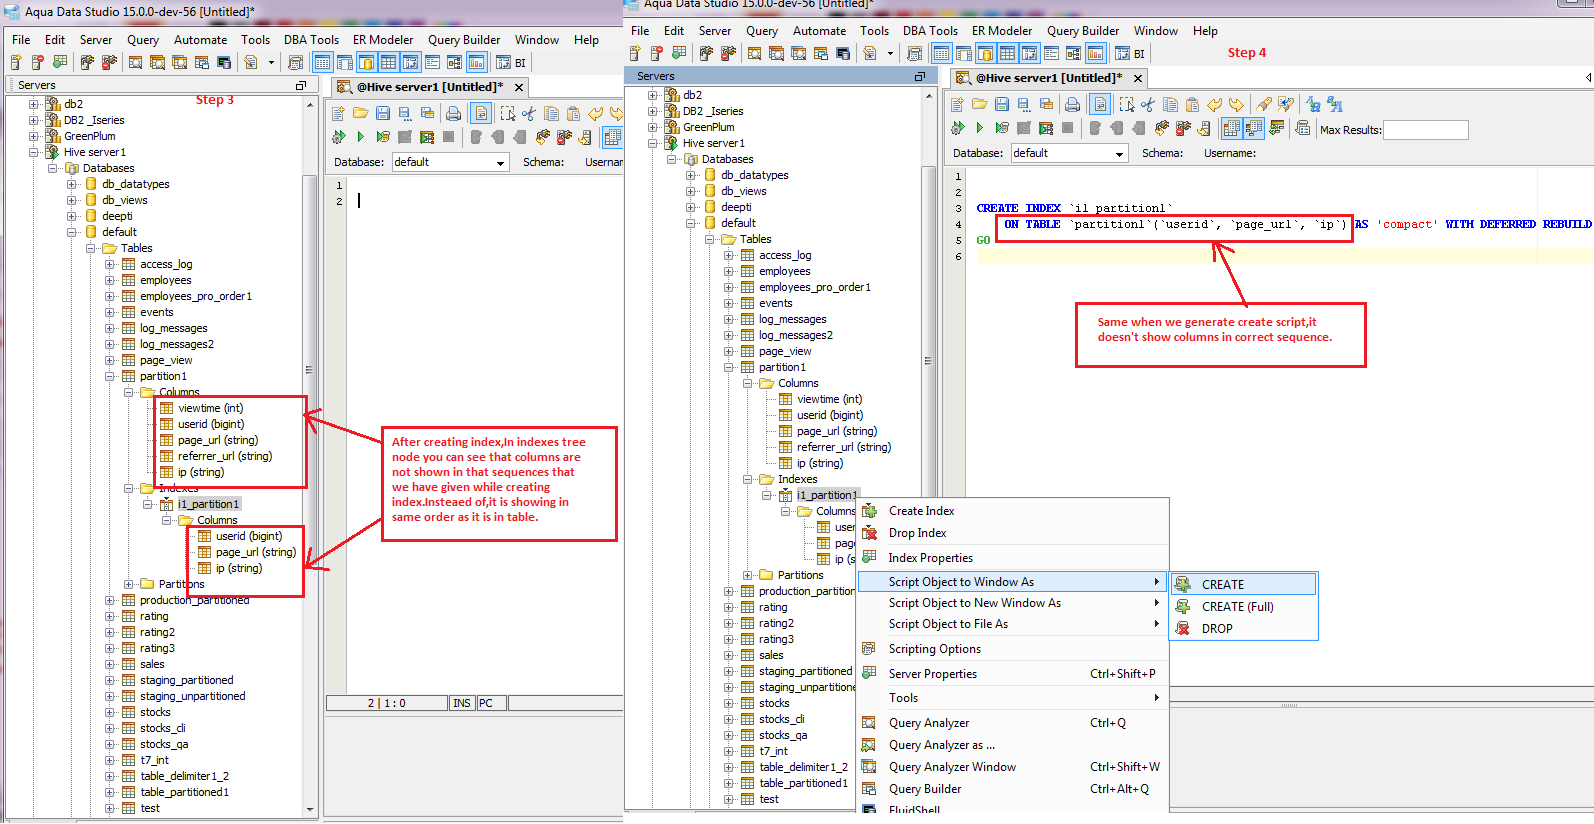Click Register Server icon in right window main toolbar
Image resolution: width=1594 pixels, height=824 pixels.
pyautogui.click(x=636, y=53)
